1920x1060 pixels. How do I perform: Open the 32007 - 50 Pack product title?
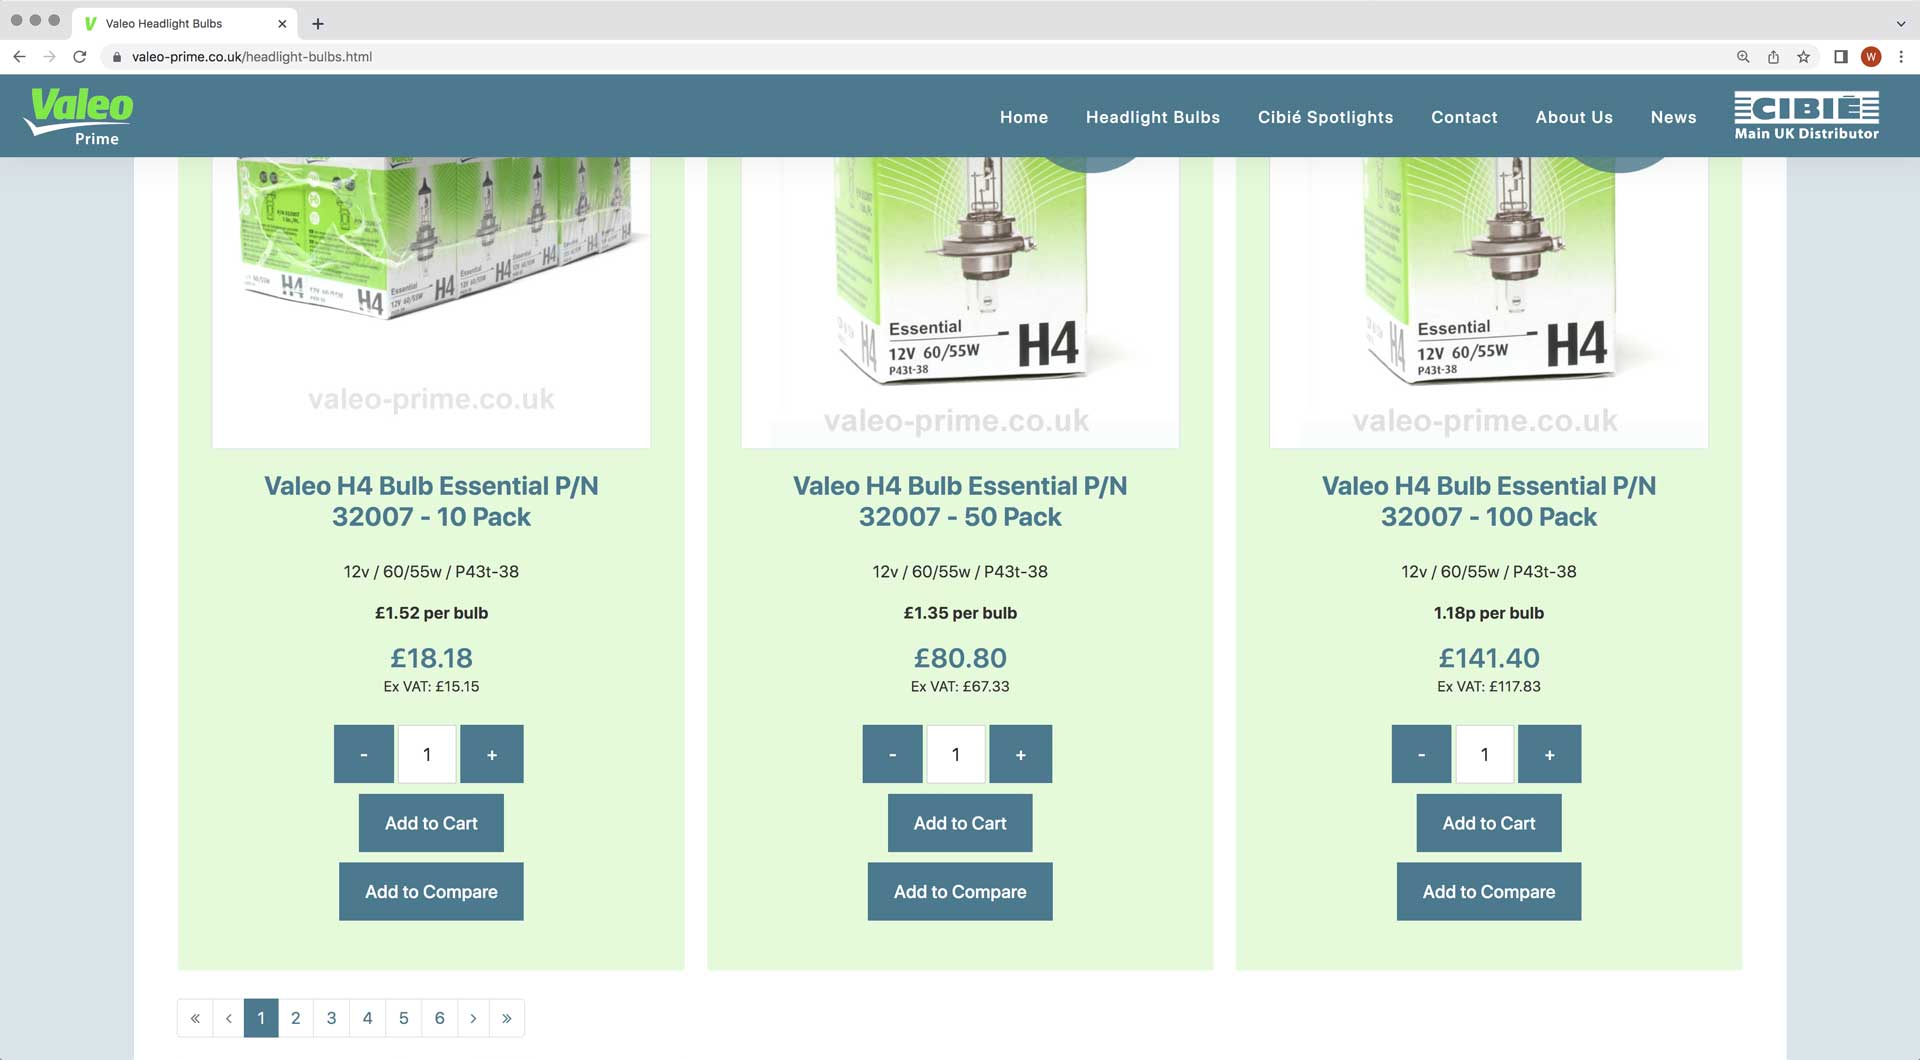[960, 501]
